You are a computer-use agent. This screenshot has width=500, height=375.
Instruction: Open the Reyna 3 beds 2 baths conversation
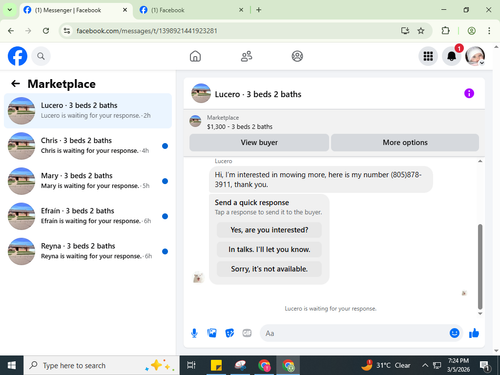88,251
